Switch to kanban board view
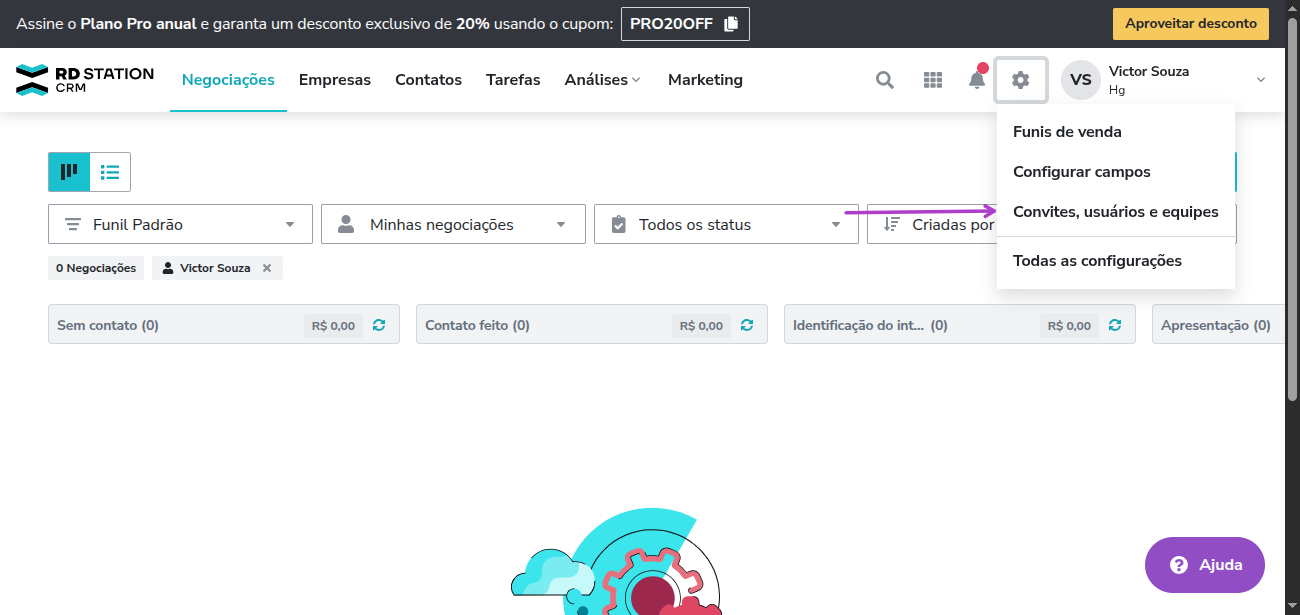Image resolution: width=1300 pixels, height=615 pixels. [69, 172]
